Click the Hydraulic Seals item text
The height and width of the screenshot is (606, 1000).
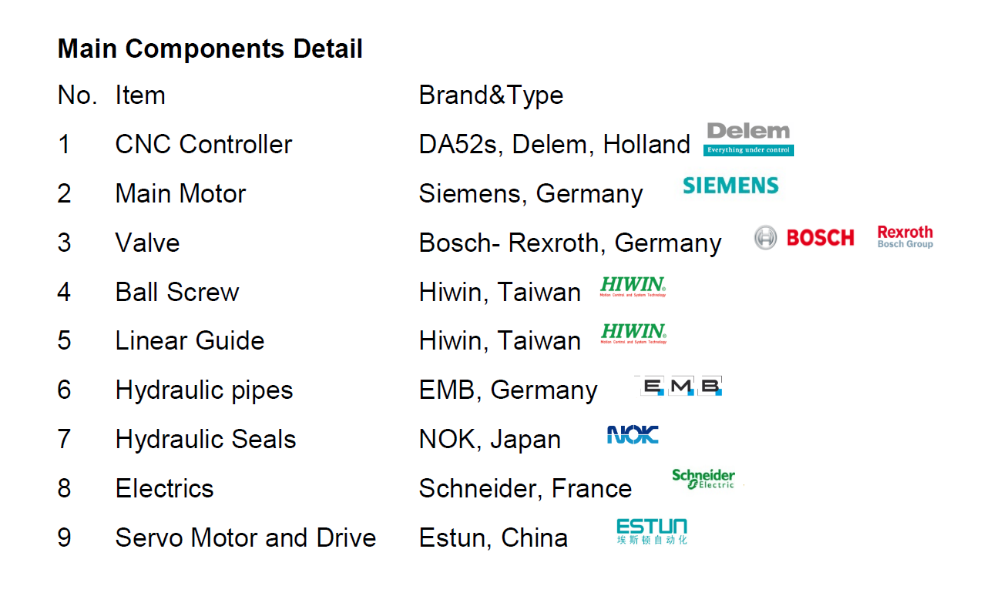pyautogui.click(x=205, y=440)
